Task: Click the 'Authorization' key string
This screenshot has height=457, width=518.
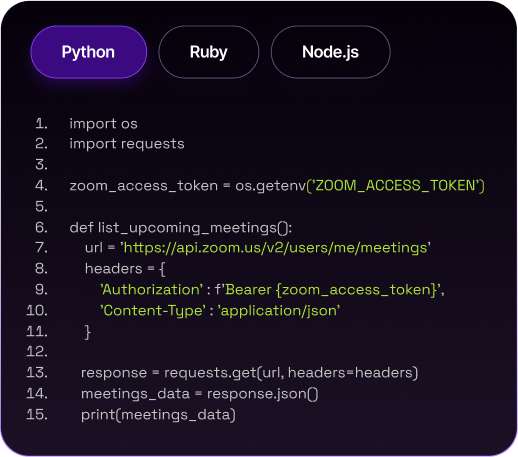Action: (x=151, y=290)
